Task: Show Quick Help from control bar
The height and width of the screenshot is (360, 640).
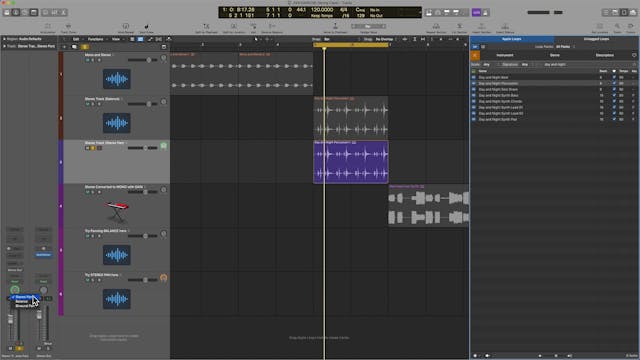Action: (25, 13)
